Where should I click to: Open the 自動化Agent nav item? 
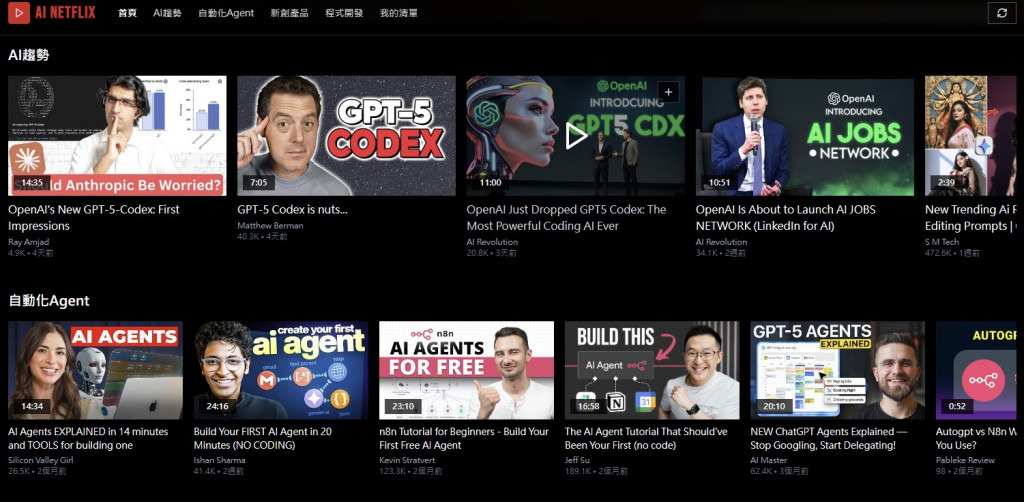coord(226,13)
